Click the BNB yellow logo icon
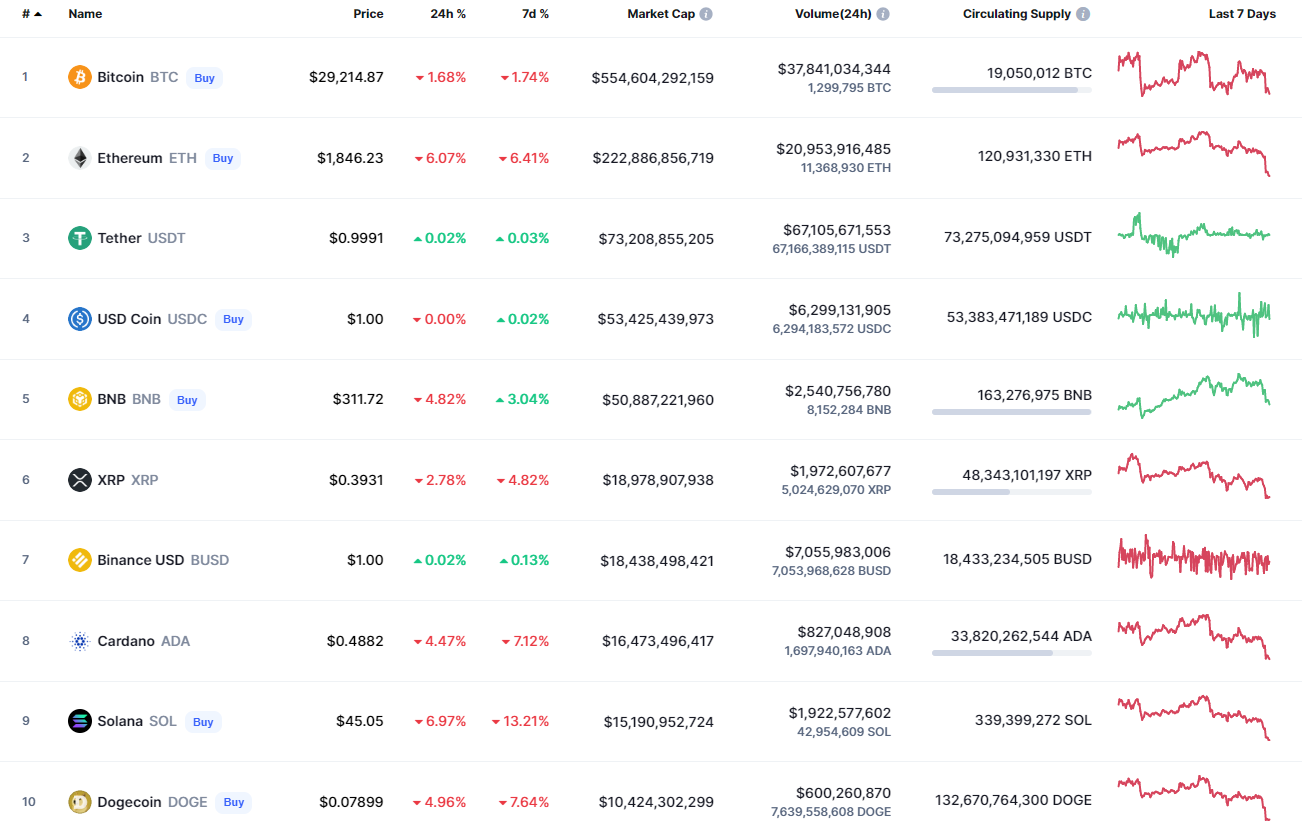The height and width of the screenshot is (834, 1302). pyautogui.click(x=79, y=399)
